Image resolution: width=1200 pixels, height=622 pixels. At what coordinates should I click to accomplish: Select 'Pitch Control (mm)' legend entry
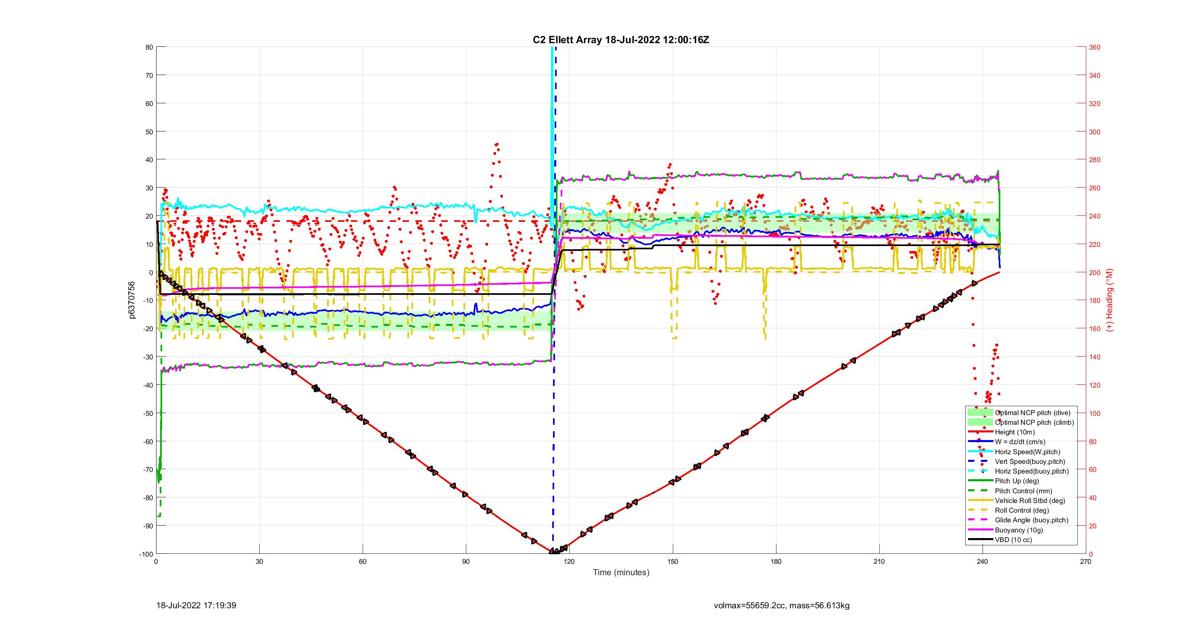coord(1024,491)
